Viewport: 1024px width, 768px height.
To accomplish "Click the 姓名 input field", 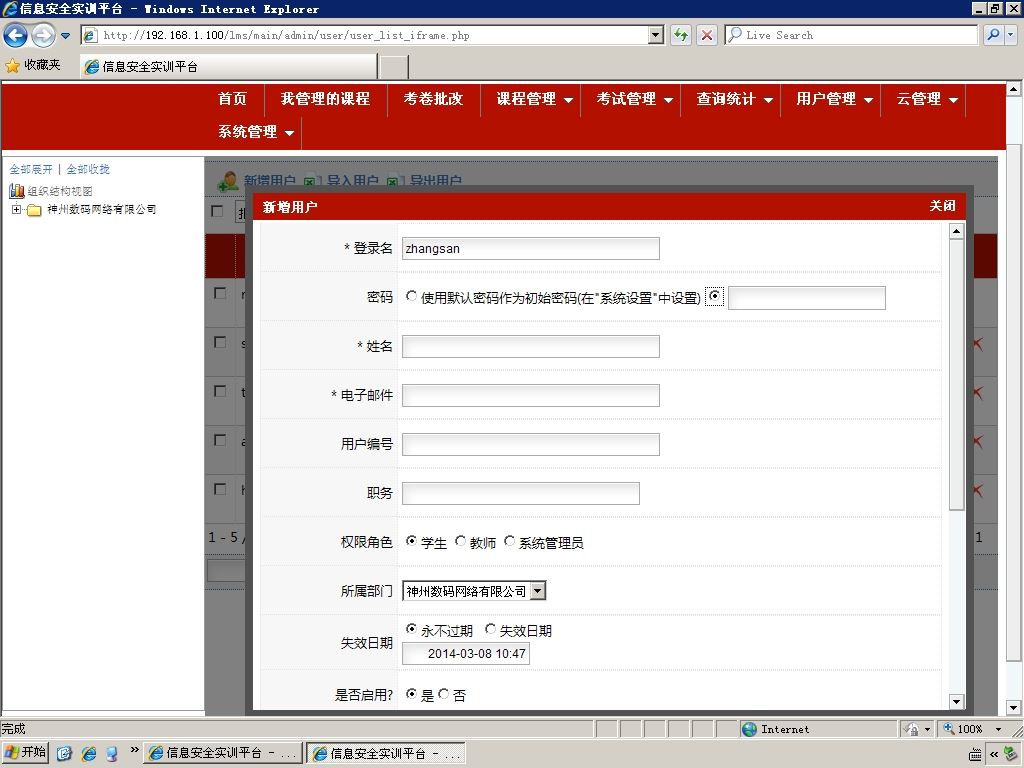I will pyautogui.click(x=530, y=347).
